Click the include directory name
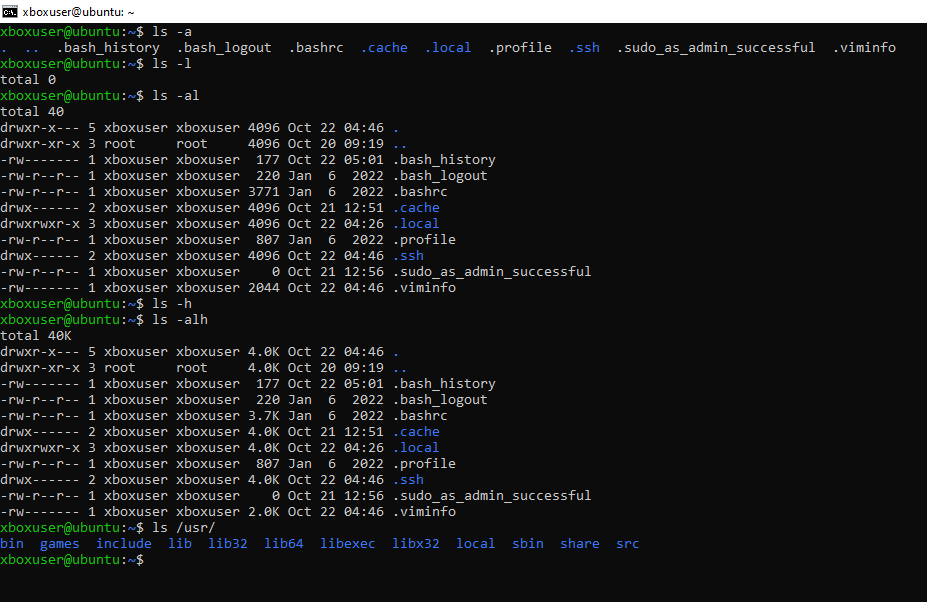This screenshot has height=602, width=927. [x=124, y=544]
